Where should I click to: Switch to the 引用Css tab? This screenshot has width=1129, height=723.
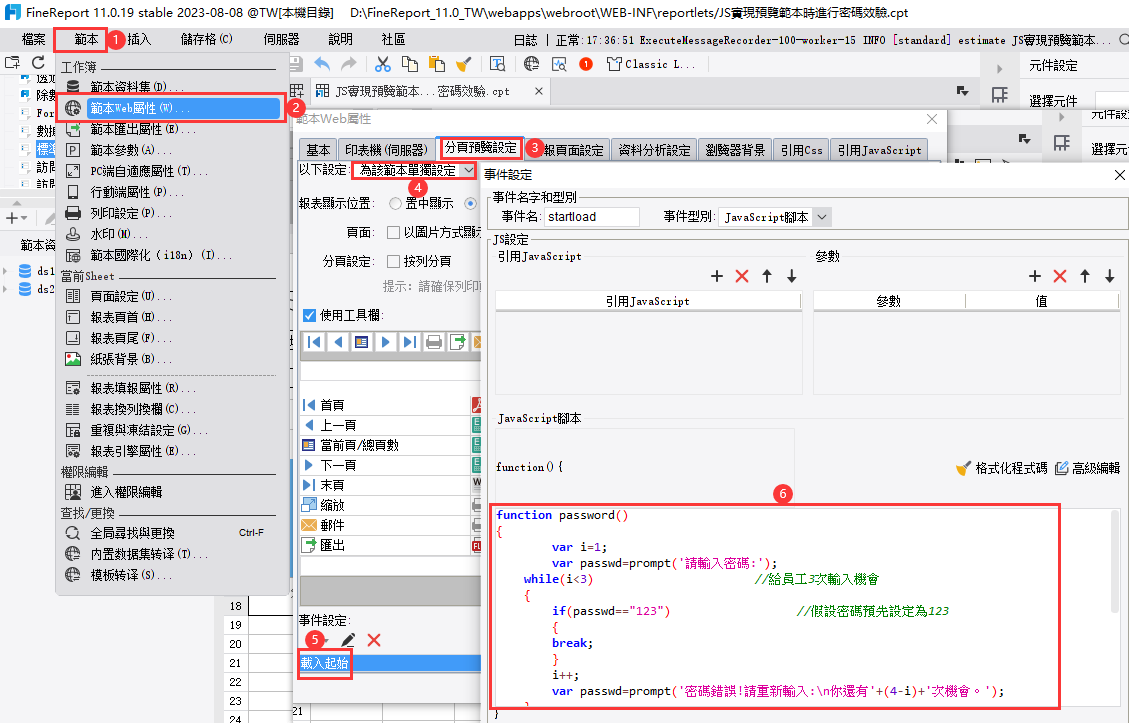click(x=802, y=150)
